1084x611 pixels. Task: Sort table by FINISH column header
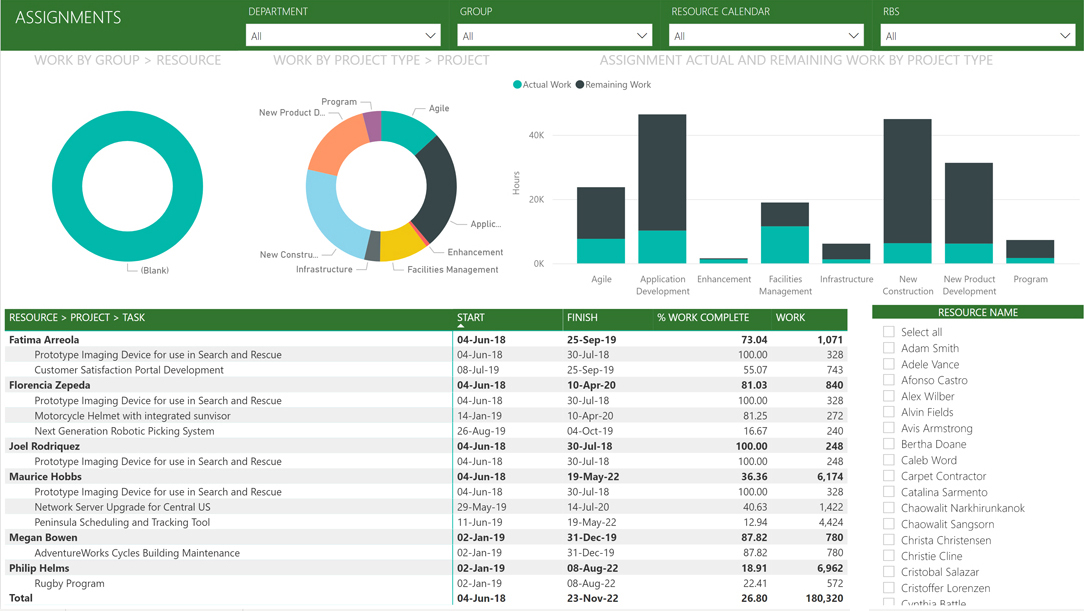click(x=582, y=318)
